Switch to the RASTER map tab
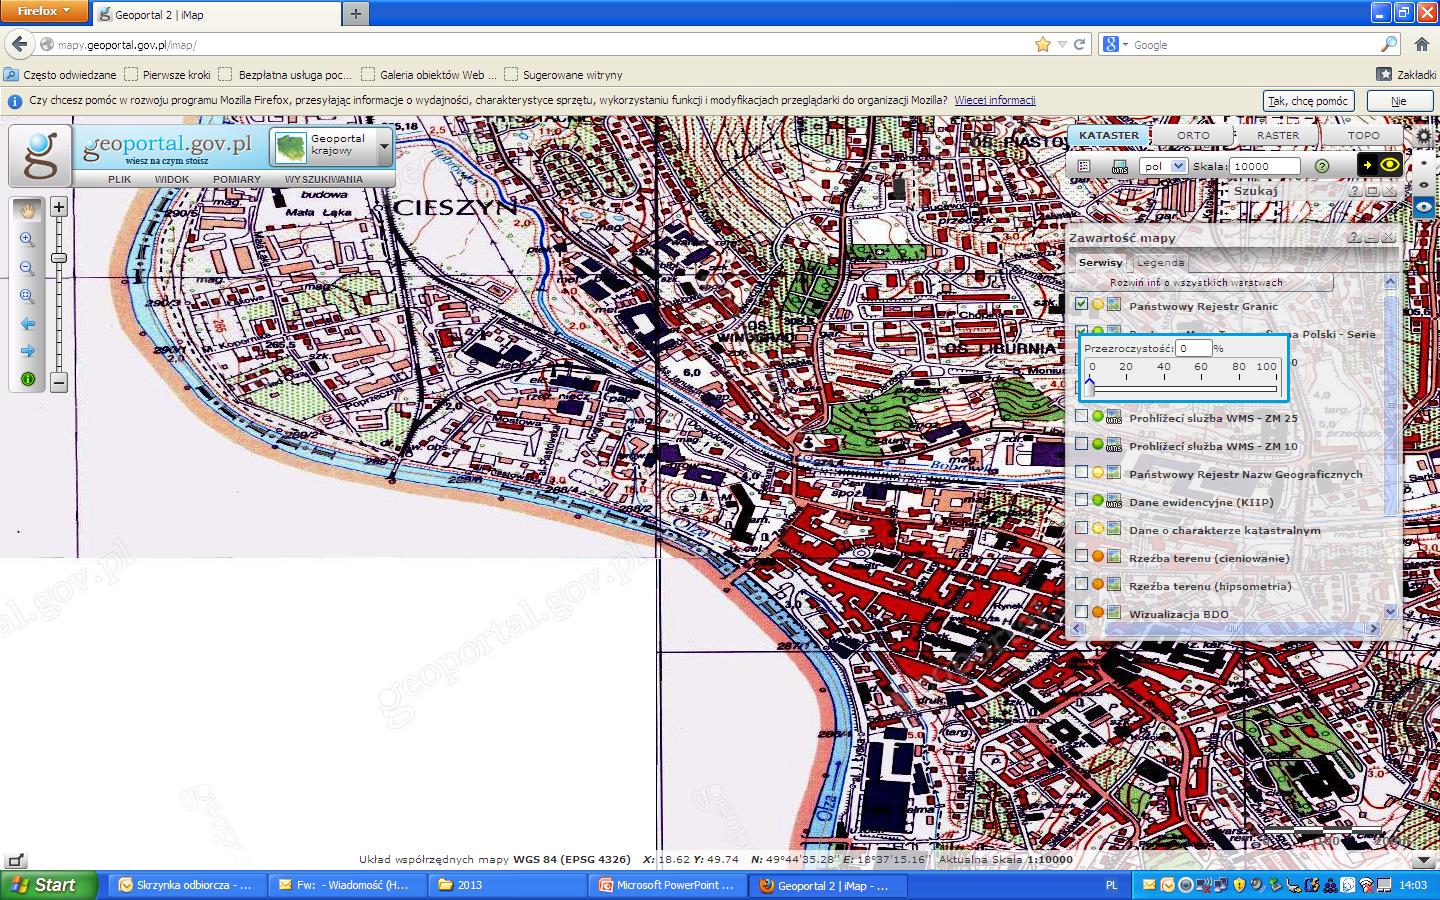The height and width of the screenshot is (900, 1440). click(x=1278, y=135)
